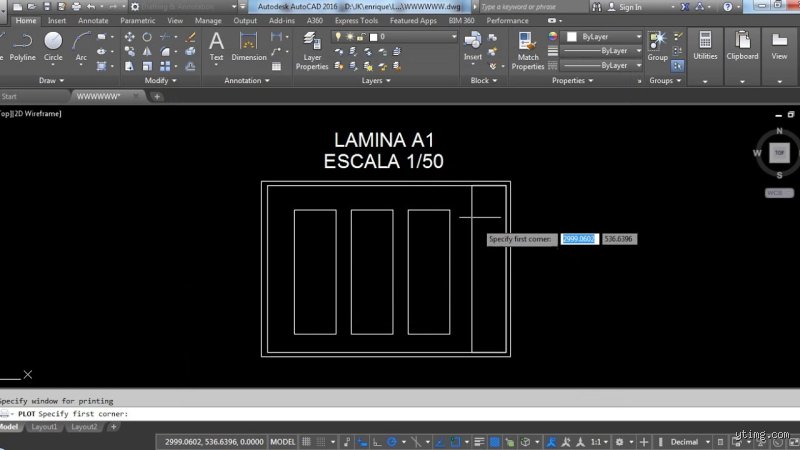
Task: Toggle lineweight display in status bar
Action: [479, 442]
